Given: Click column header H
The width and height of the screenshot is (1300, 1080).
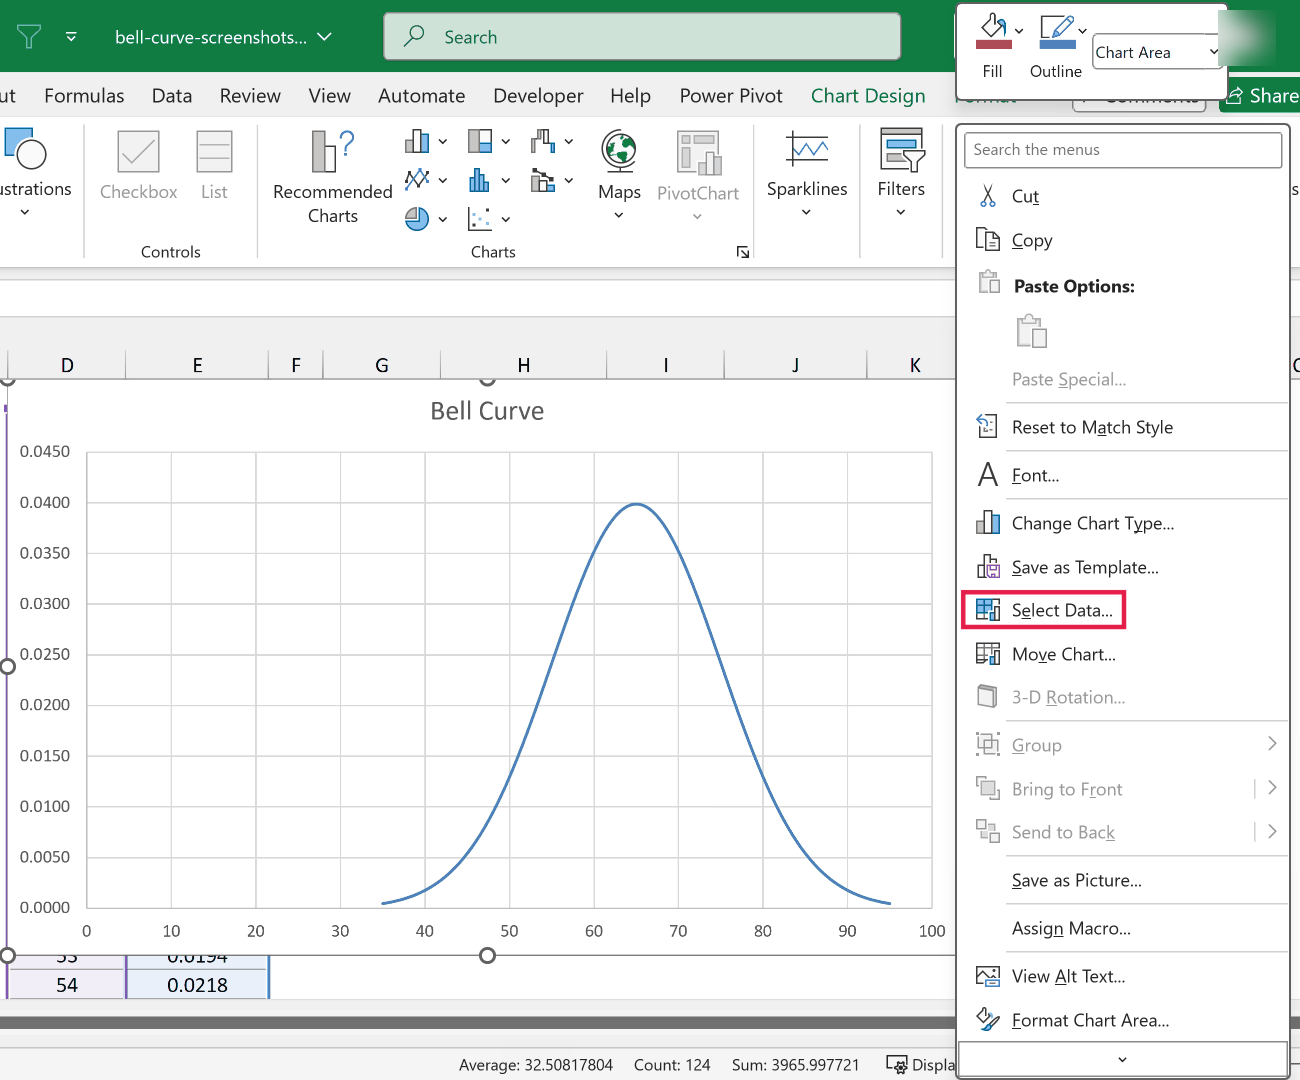Looking at the screenshot, I should [x=523, y=365].
